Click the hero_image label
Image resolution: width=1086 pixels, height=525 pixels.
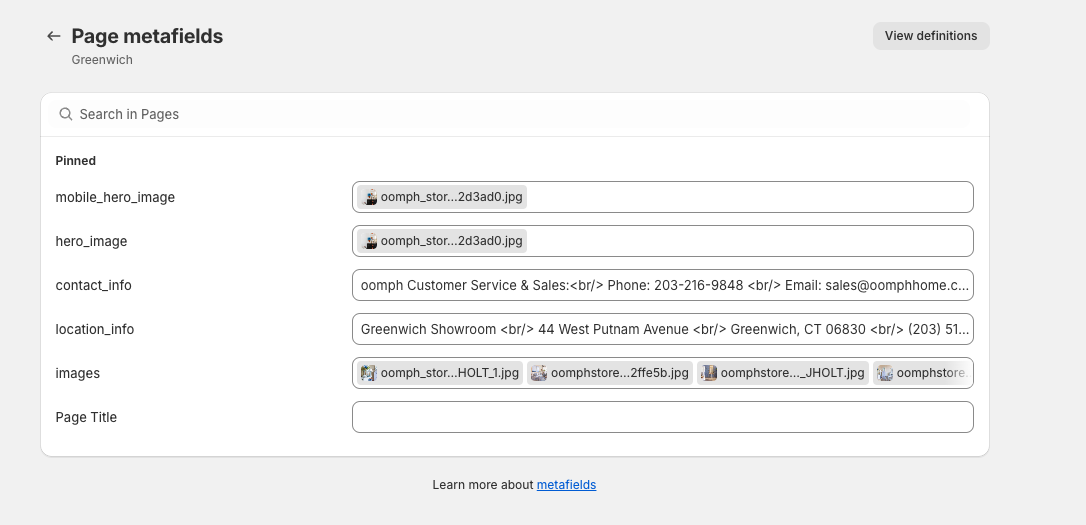pos(91,241)
